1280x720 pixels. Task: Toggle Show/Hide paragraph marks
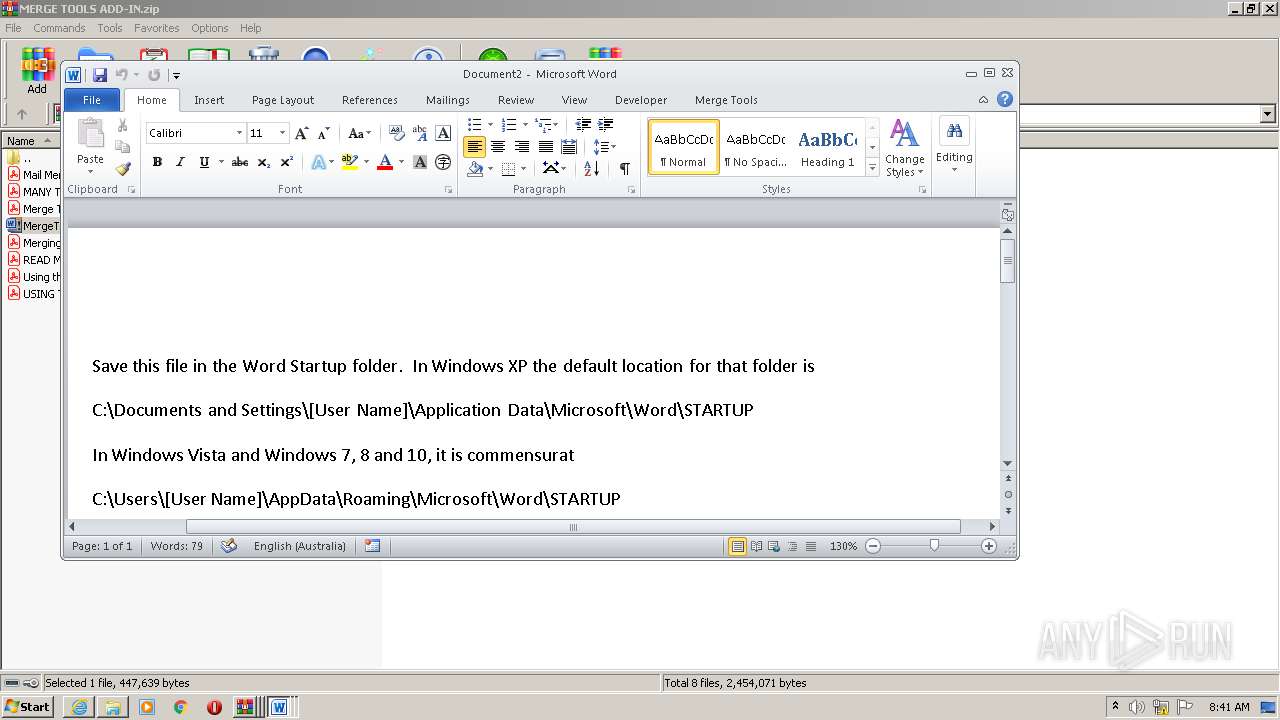pyautogui.click(x=624, y=169)
